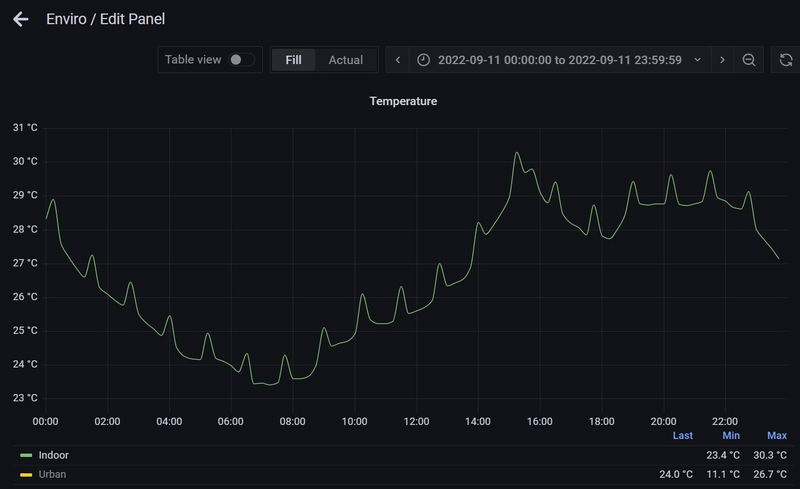Click the clock icon in time picker

(423, 60)
